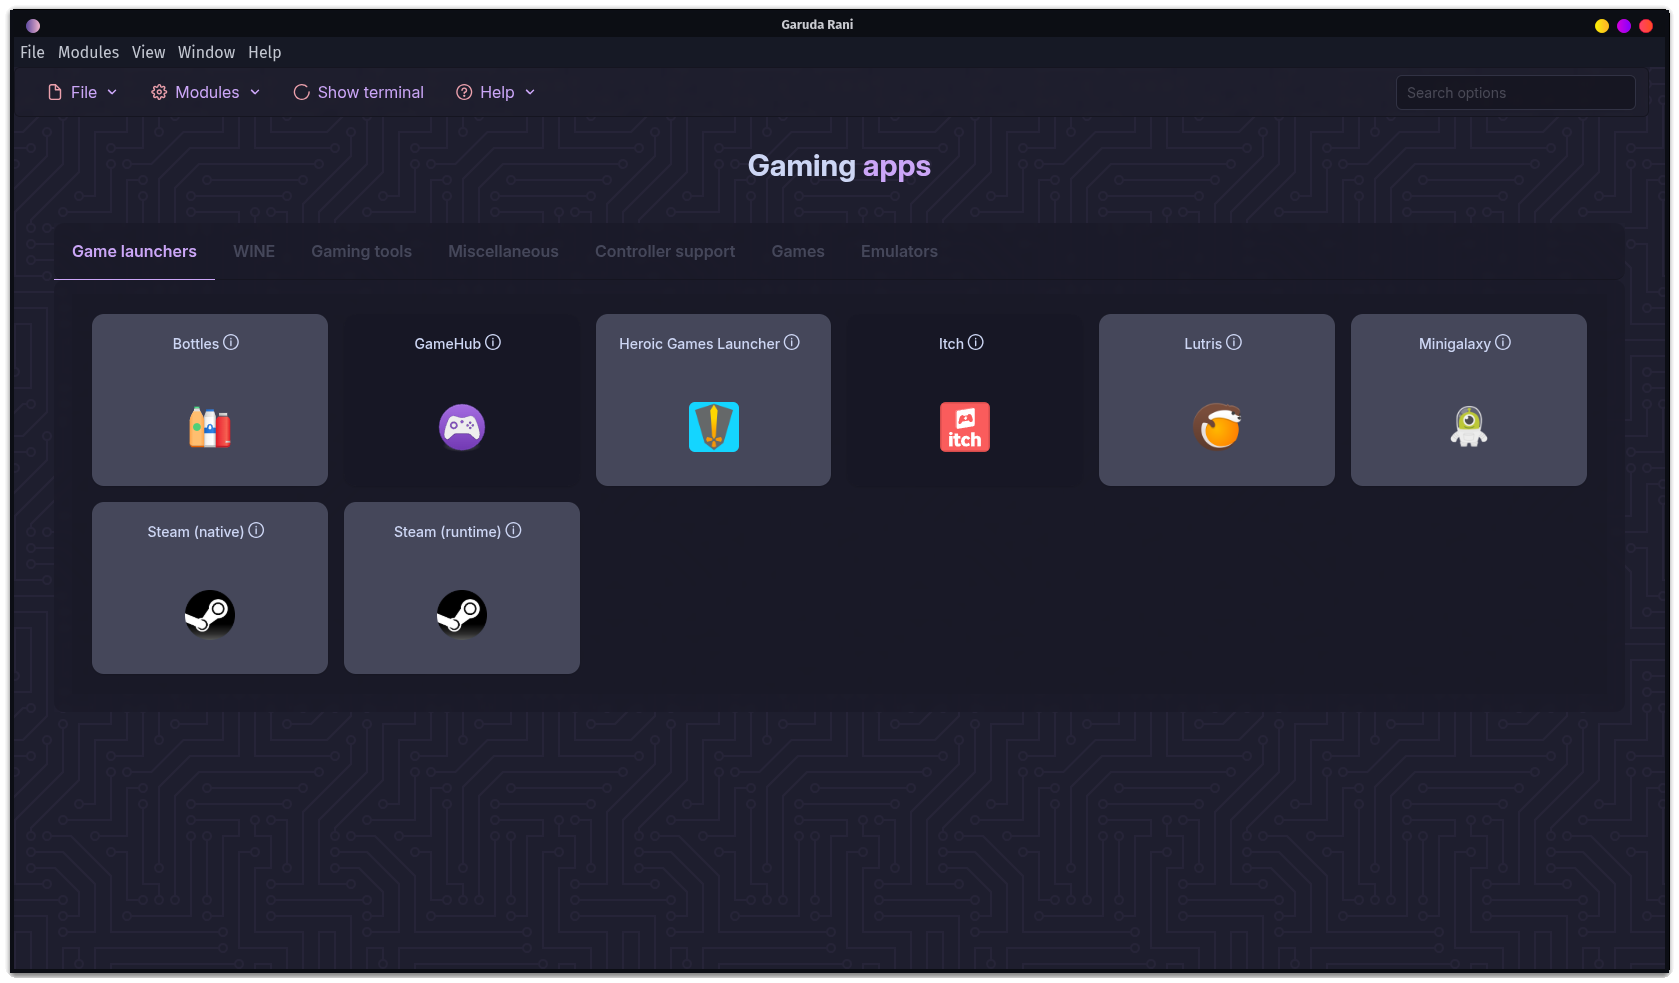Open the info icon beside Bottles
The image size is (1679, 983).
[x=231, y=342]
